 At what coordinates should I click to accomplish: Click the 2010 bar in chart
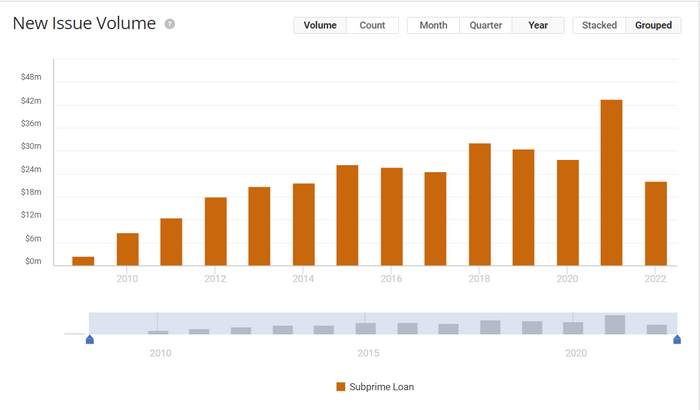tap(128, 249)
